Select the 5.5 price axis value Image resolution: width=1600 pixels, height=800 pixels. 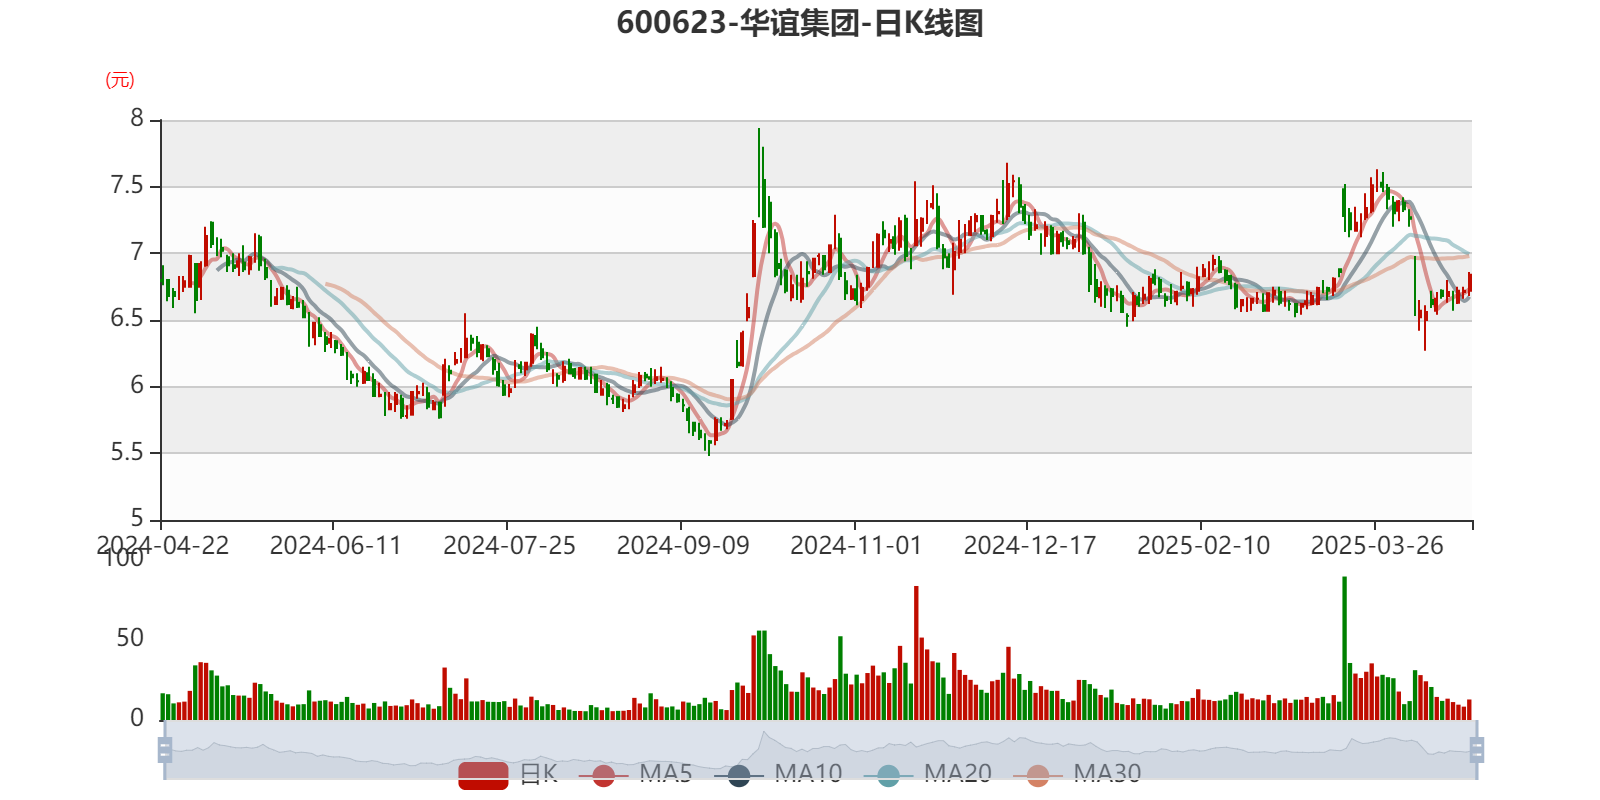pyautogui.click(x=127, y=452)
